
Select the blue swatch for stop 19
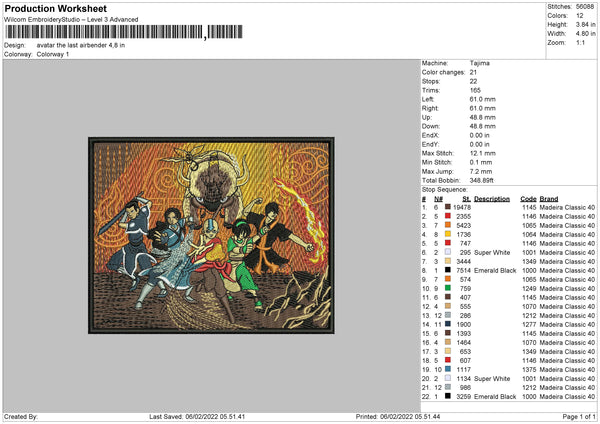pos(448,369)
